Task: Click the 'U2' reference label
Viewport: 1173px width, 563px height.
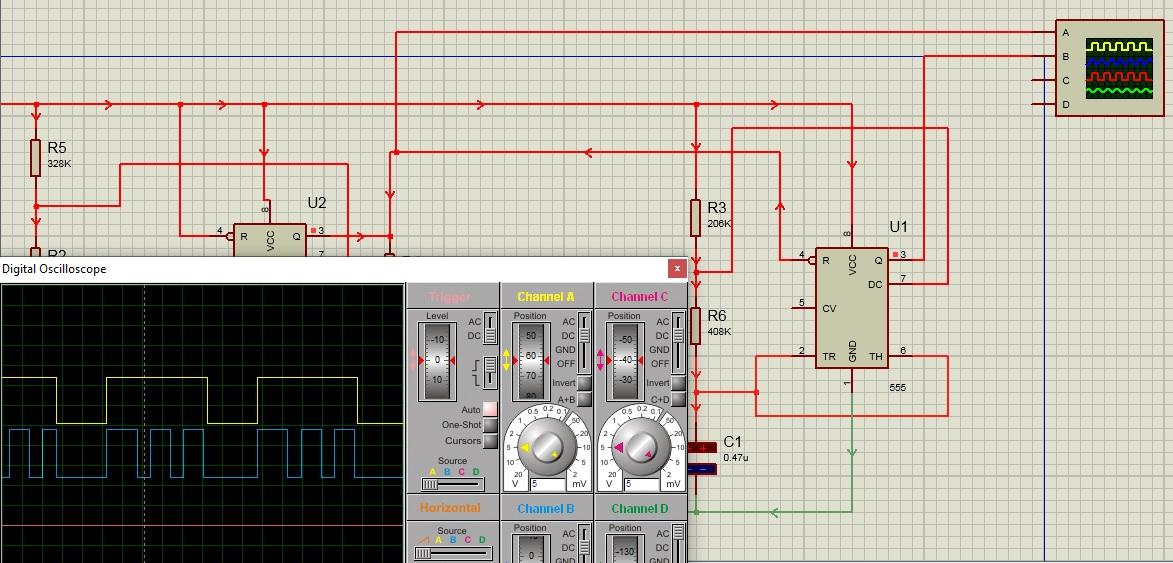Action: [317, 203]
